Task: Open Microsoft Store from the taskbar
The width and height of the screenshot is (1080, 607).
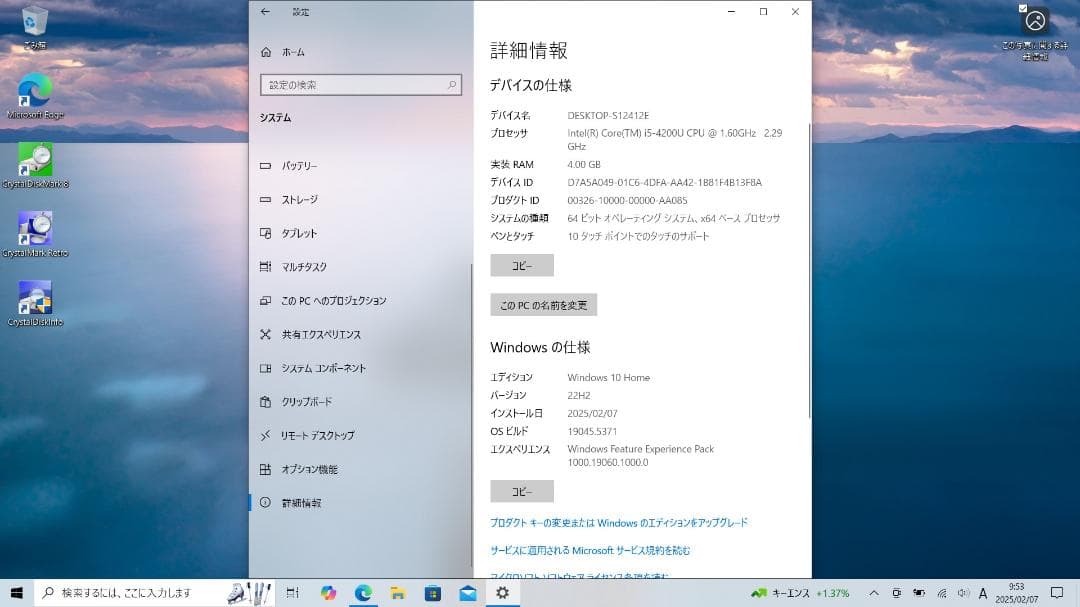Action: [433, 592]
